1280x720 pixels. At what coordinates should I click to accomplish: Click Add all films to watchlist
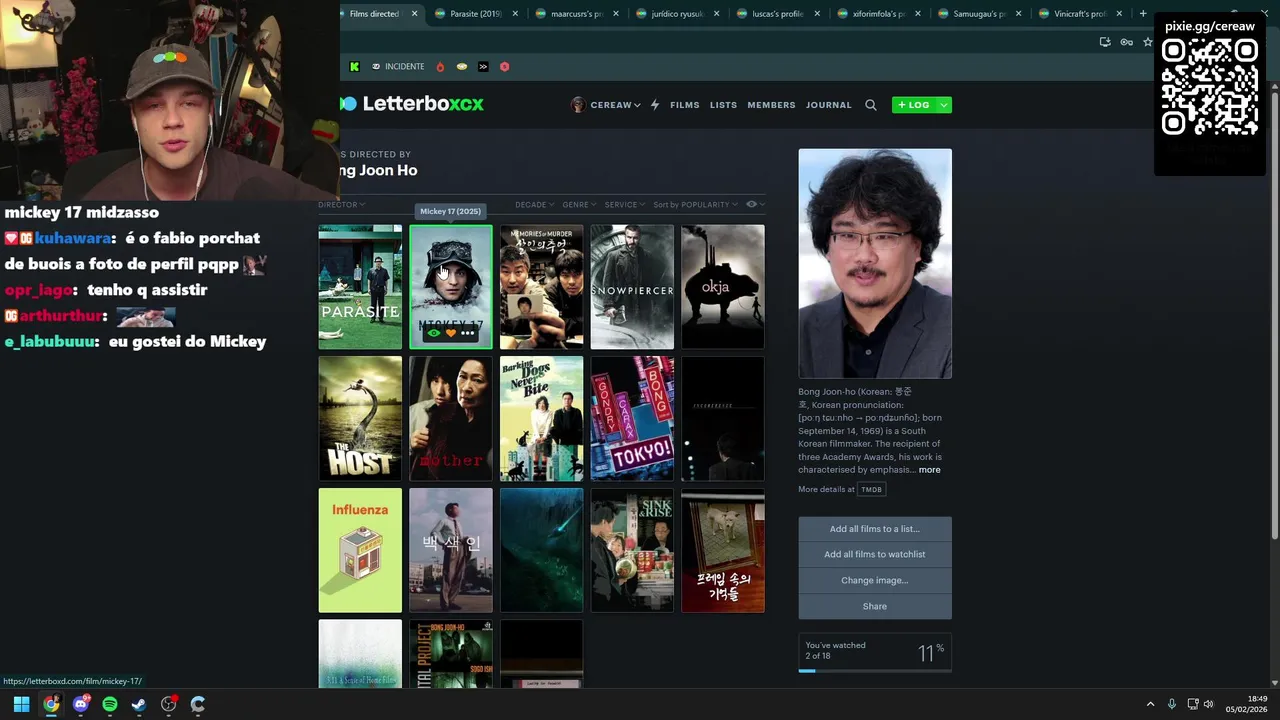pos(875,554)
